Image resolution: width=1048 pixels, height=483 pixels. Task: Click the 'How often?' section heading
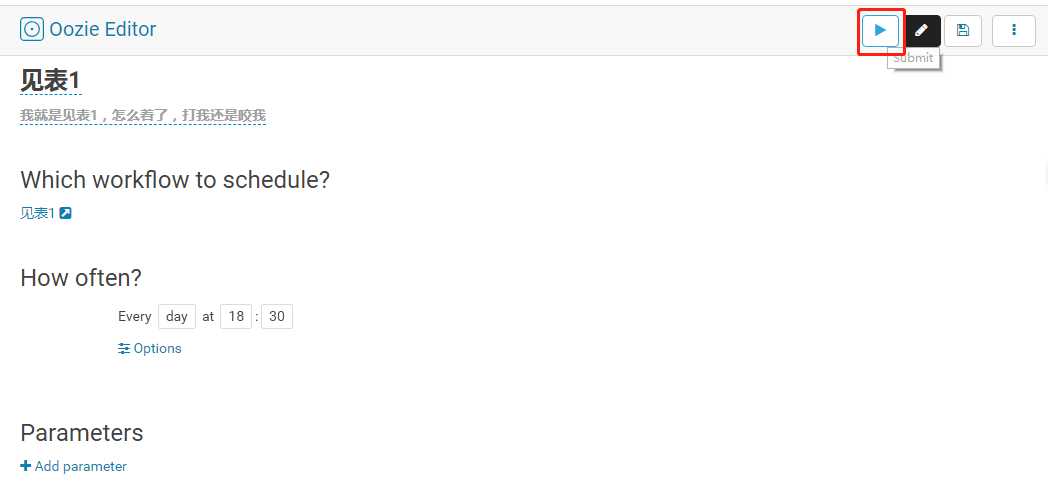(x=81, y=277)
